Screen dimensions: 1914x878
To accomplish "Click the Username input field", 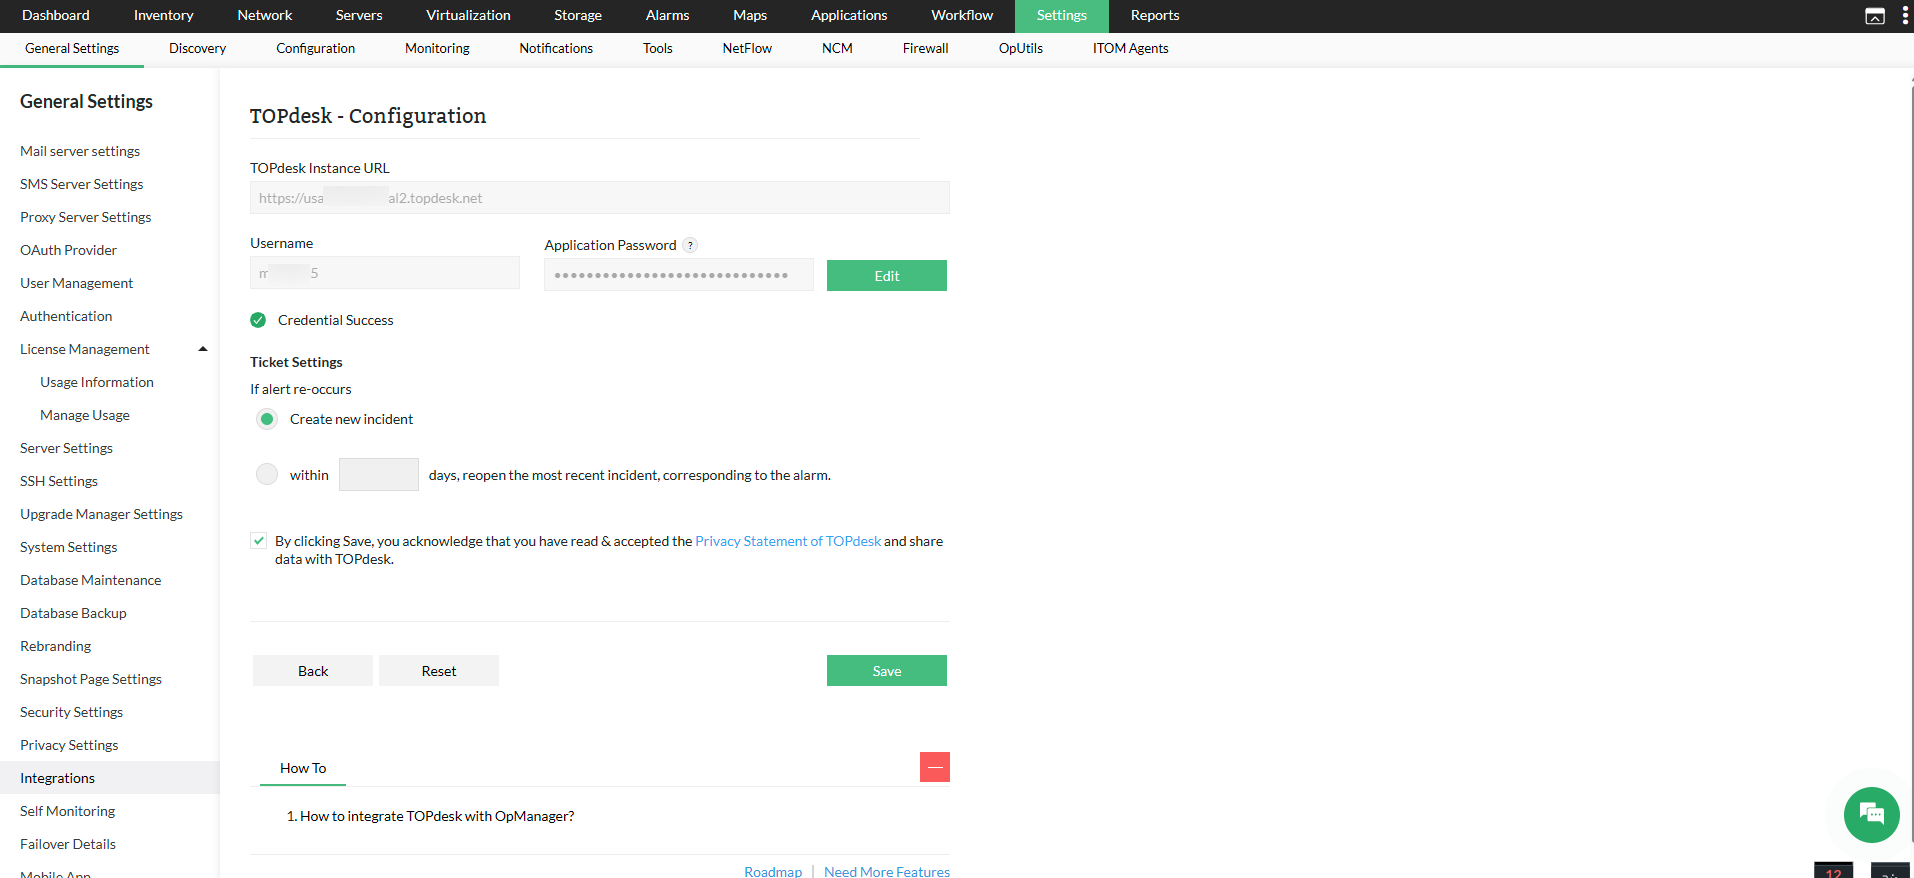I will [x=385, y=273].
